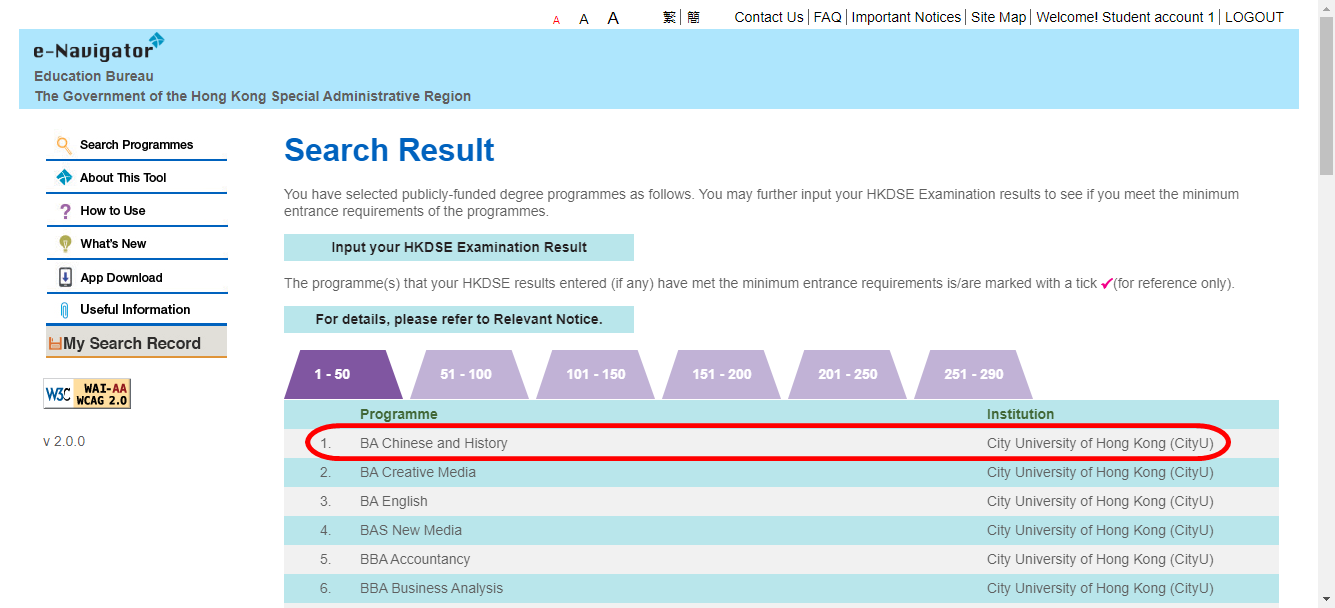Click the What's New lightbulb icon
This screenshot has width=1335, height=608.
pos(65,244)
